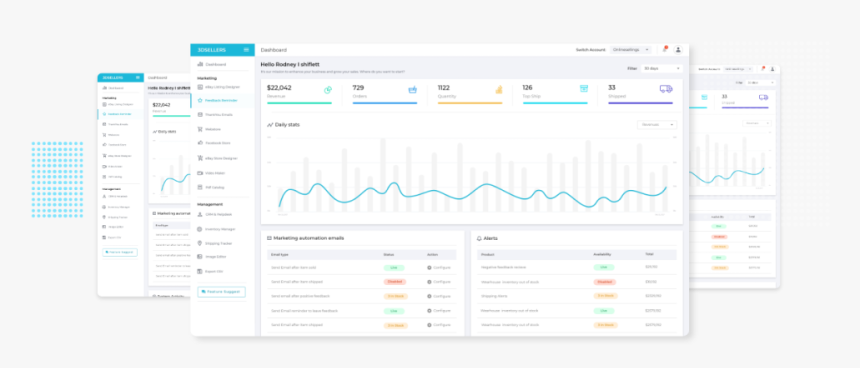Click the CRM & Helpdesk person icon

200,214
